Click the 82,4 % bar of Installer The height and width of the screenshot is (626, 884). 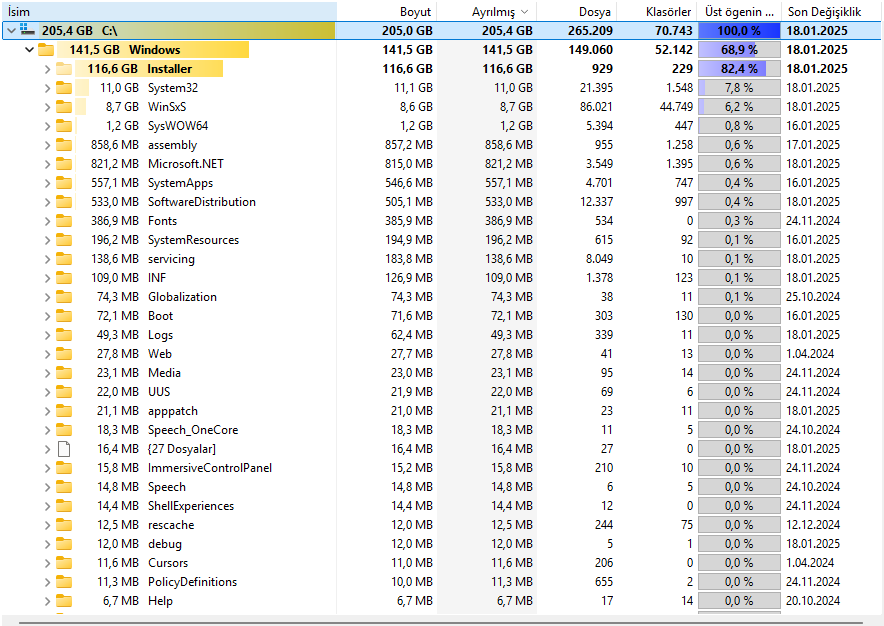click(x=739, y=69)
